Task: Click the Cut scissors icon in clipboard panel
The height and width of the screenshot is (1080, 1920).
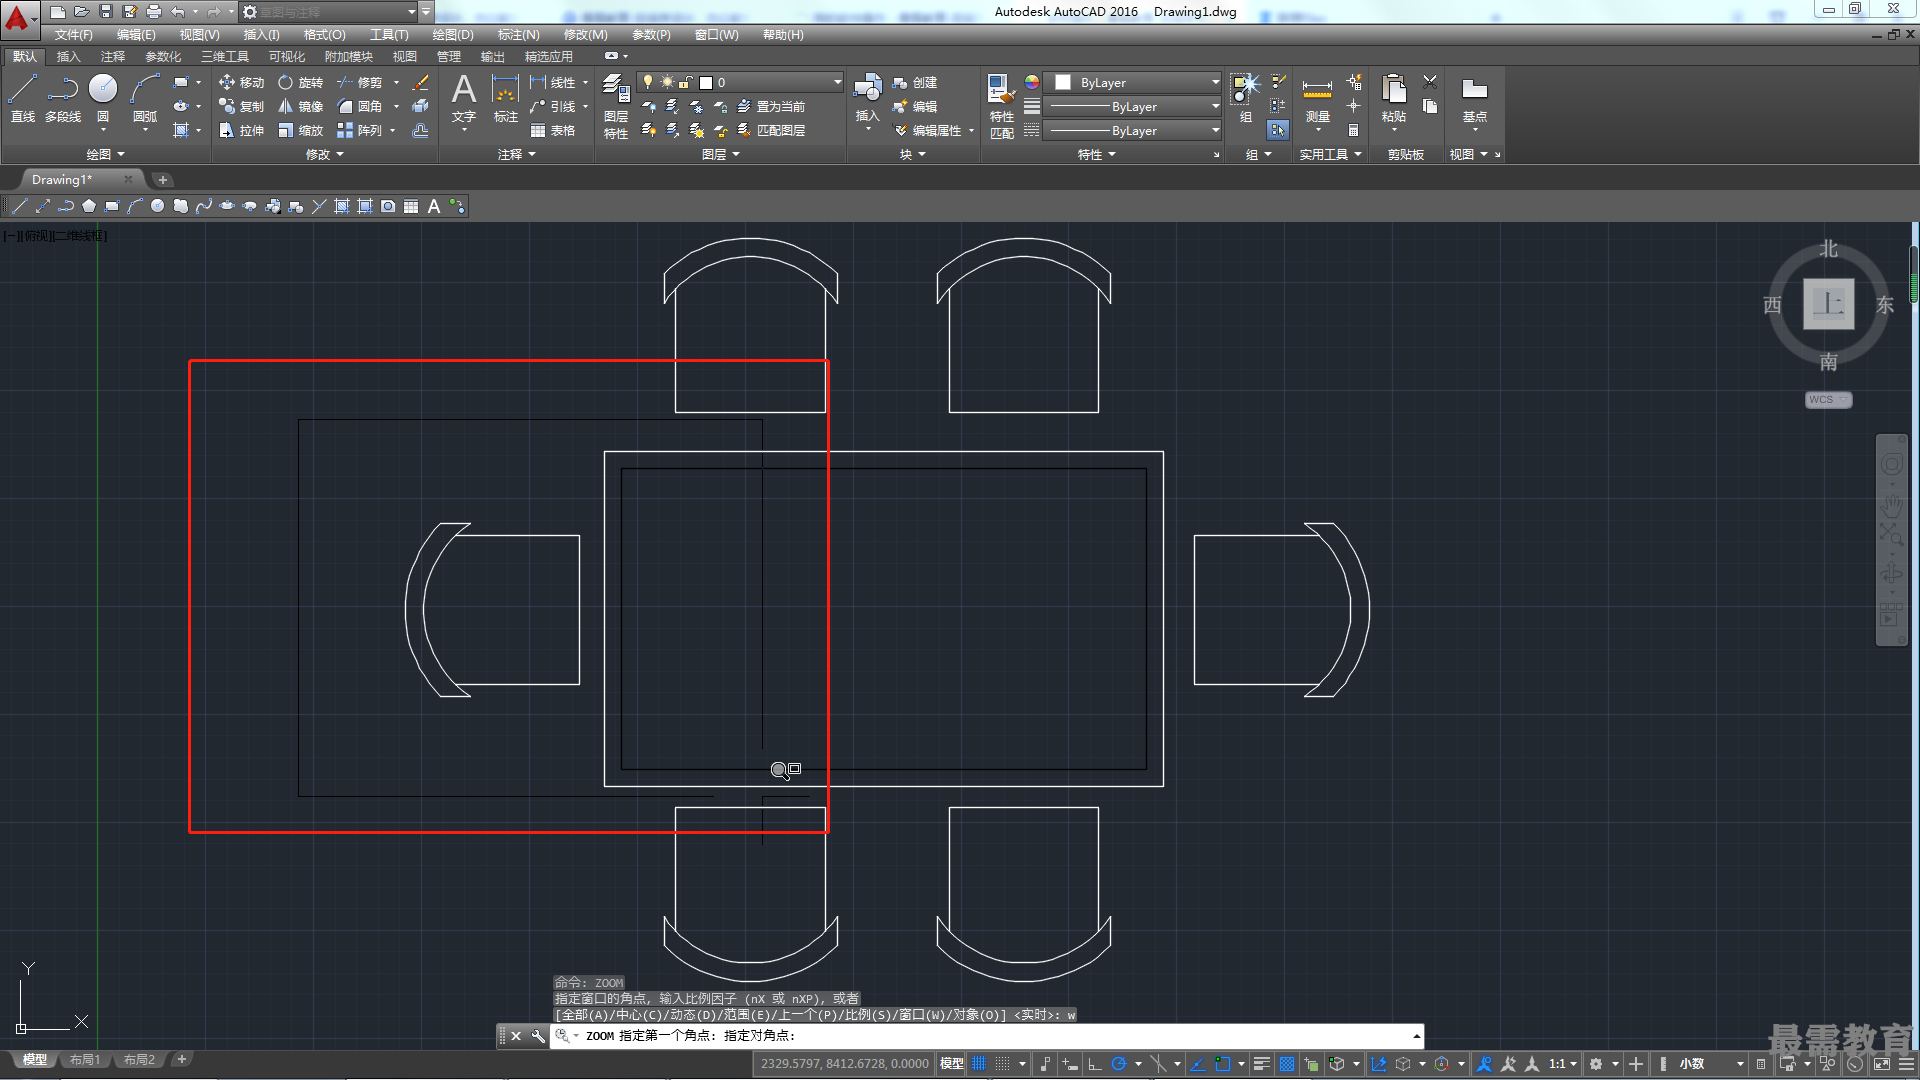Action: tap(1430, 82)
